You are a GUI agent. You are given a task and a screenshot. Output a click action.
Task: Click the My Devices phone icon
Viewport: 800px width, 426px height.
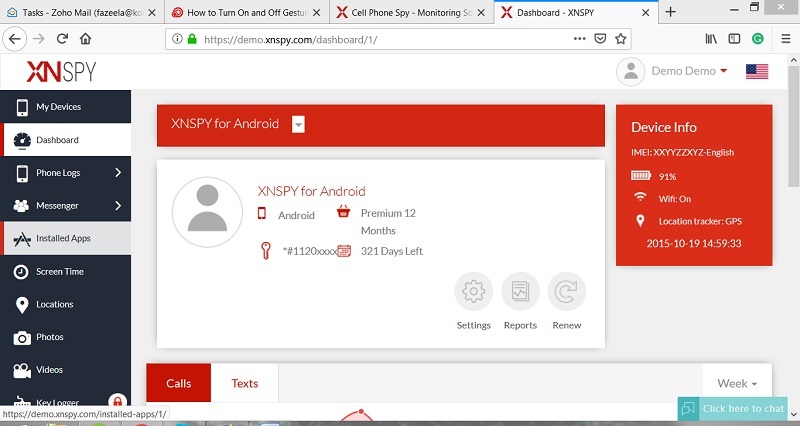pos(22,107)
